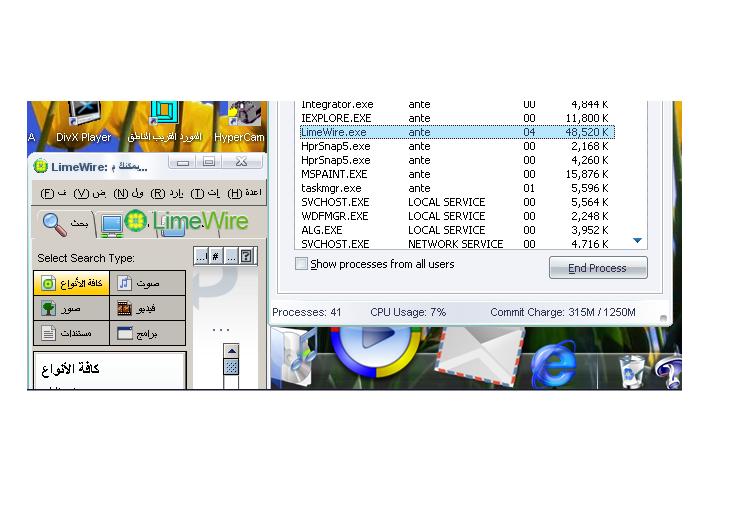Choose the Programs (برامج) search type

[148, 333]
